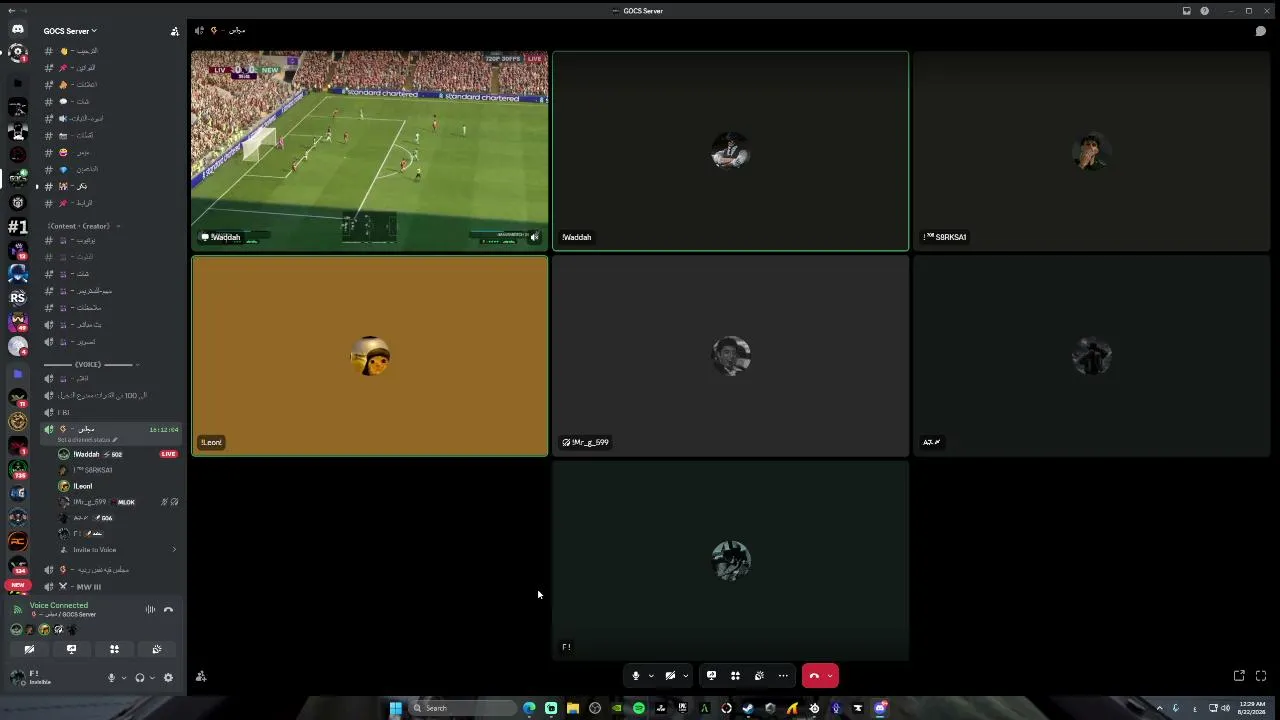
Task: Go back with the title bar arrow
Action: click(x=10, y=11)
